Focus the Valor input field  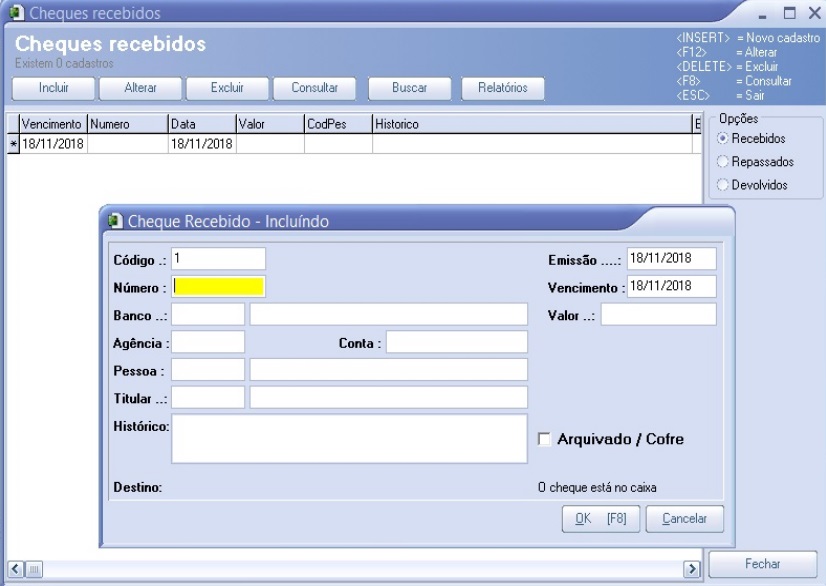tap(658, 315)
